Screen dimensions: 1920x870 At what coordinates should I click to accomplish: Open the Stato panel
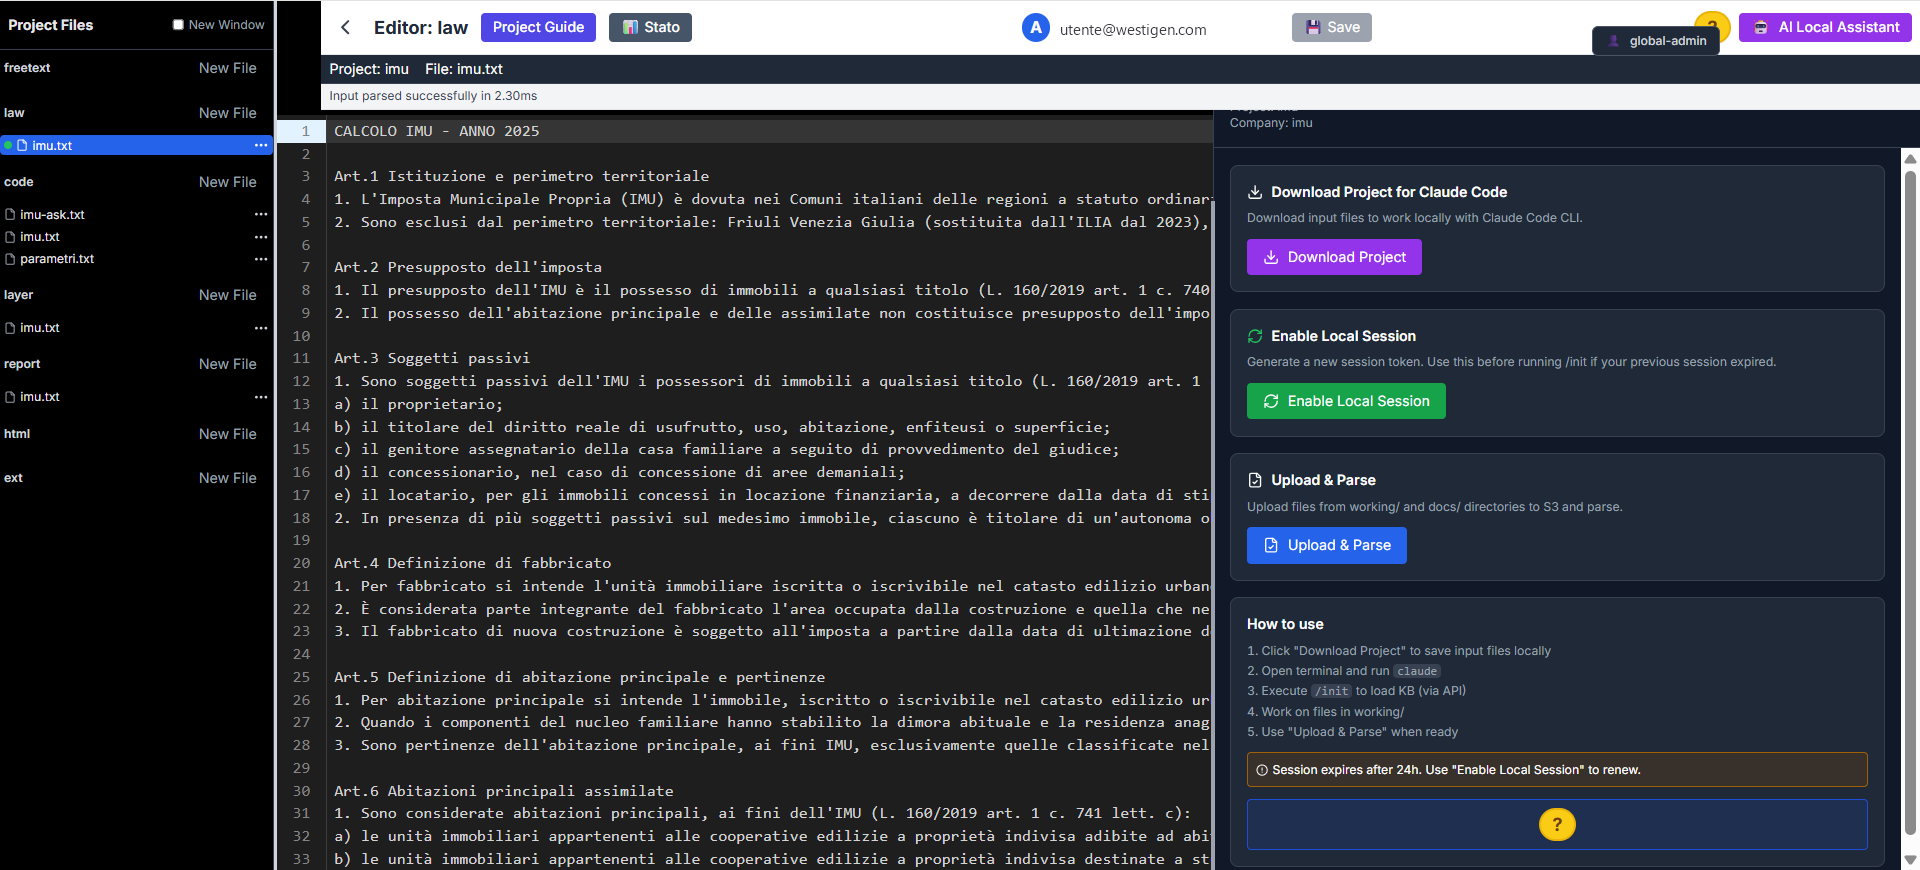point(650,27)
